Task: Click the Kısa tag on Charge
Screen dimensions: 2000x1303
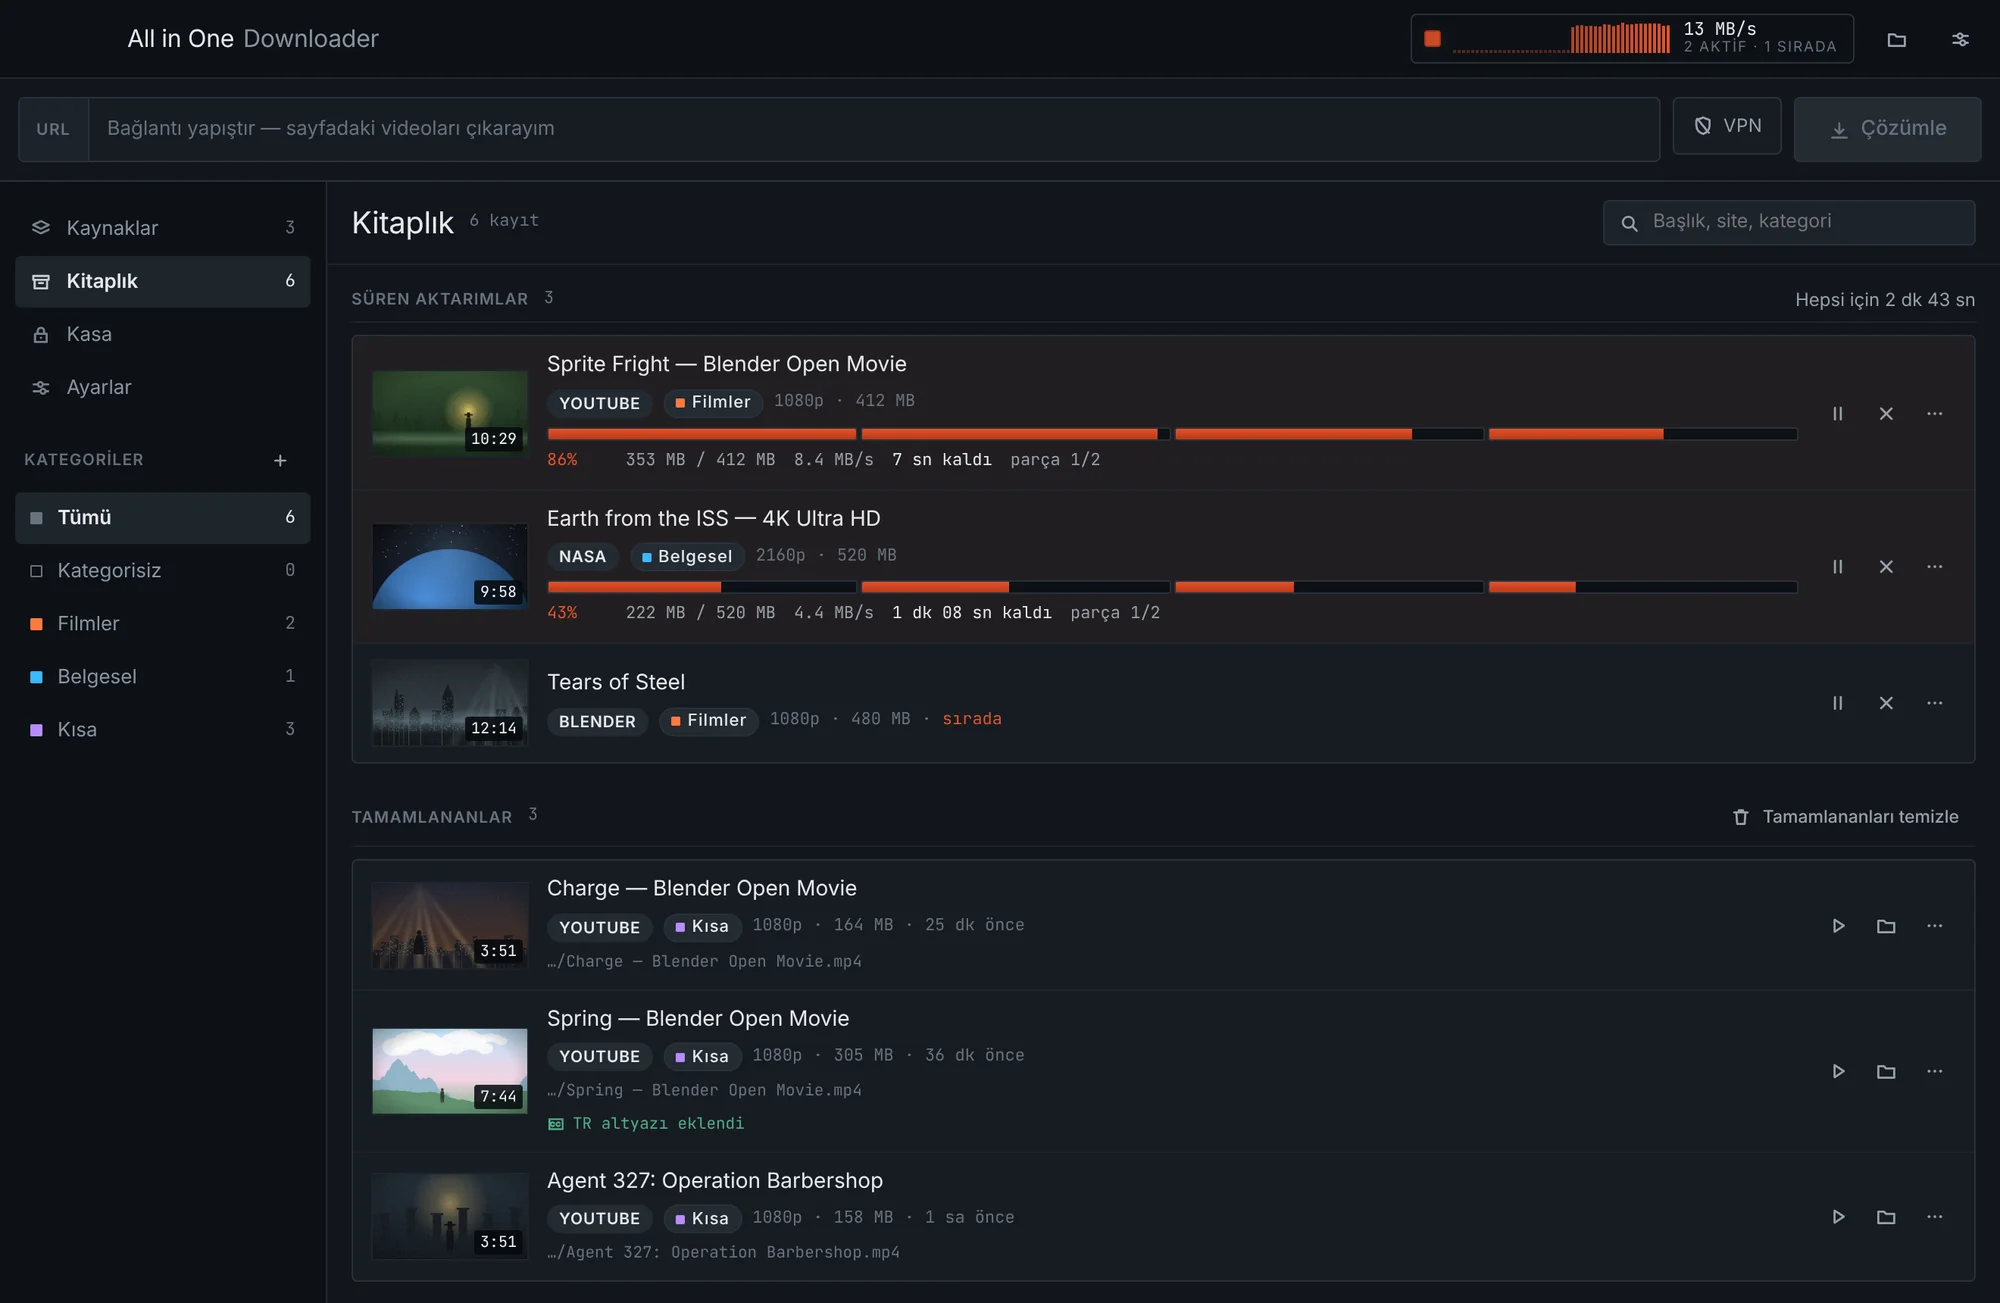Action: (x=702, y=926)
